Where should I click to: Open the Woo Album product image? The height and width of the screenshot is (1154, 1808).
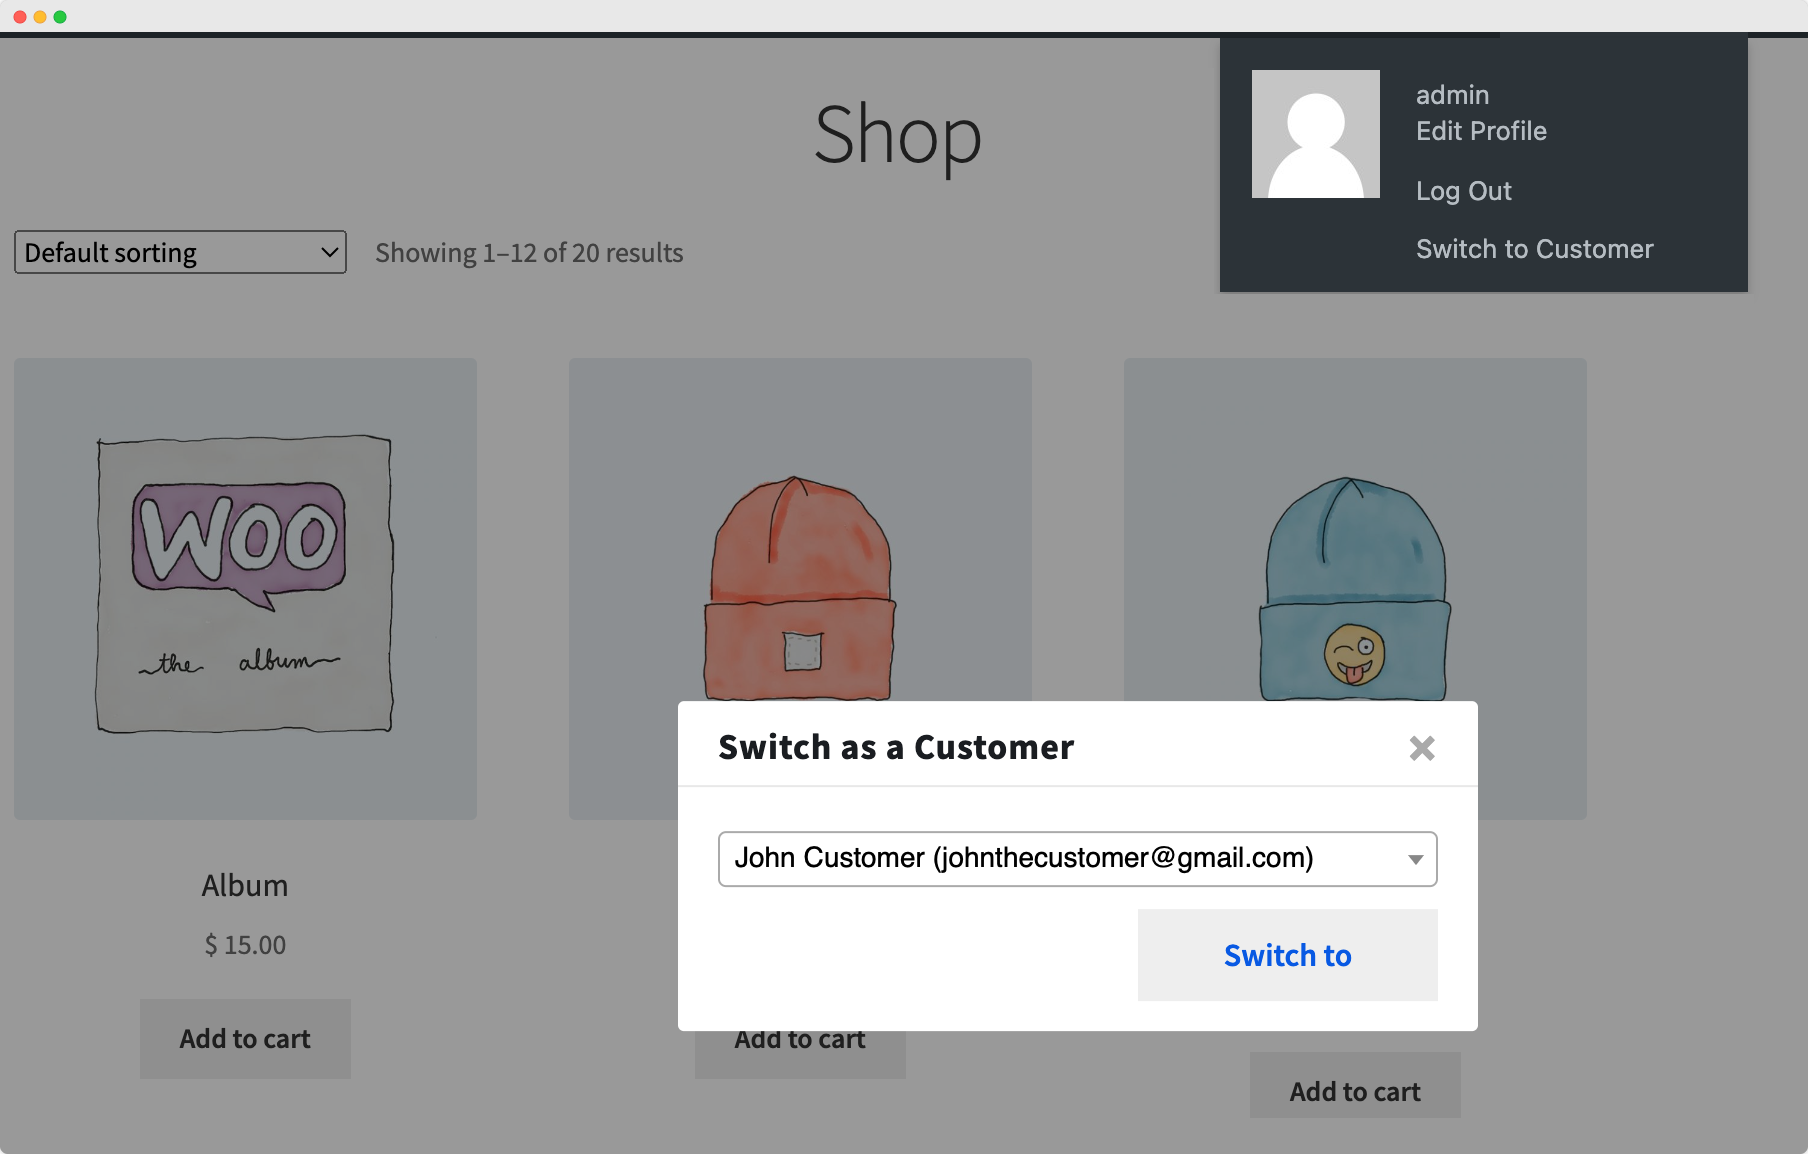point(244,587)
